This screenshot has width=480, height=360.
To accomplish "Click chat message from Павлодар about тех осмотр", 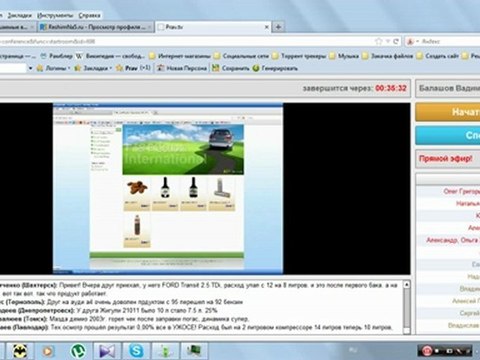I will click(x=196, y=327).
